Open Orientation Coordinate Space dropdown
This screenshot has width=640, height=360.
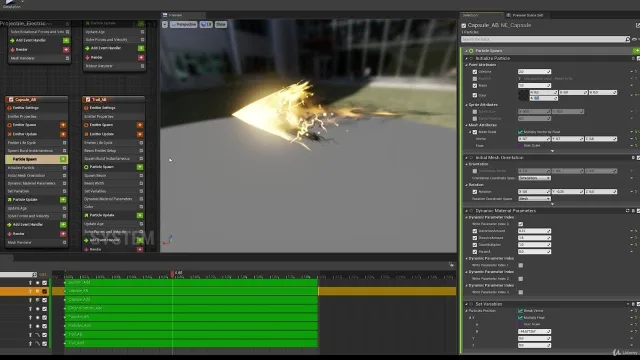point(534,178)
